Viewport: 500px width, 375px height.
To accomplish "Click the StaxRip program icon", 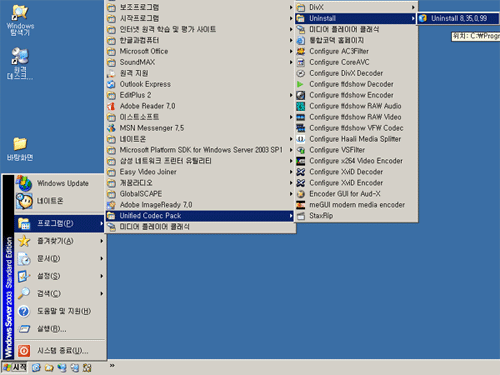I will 301,216.
